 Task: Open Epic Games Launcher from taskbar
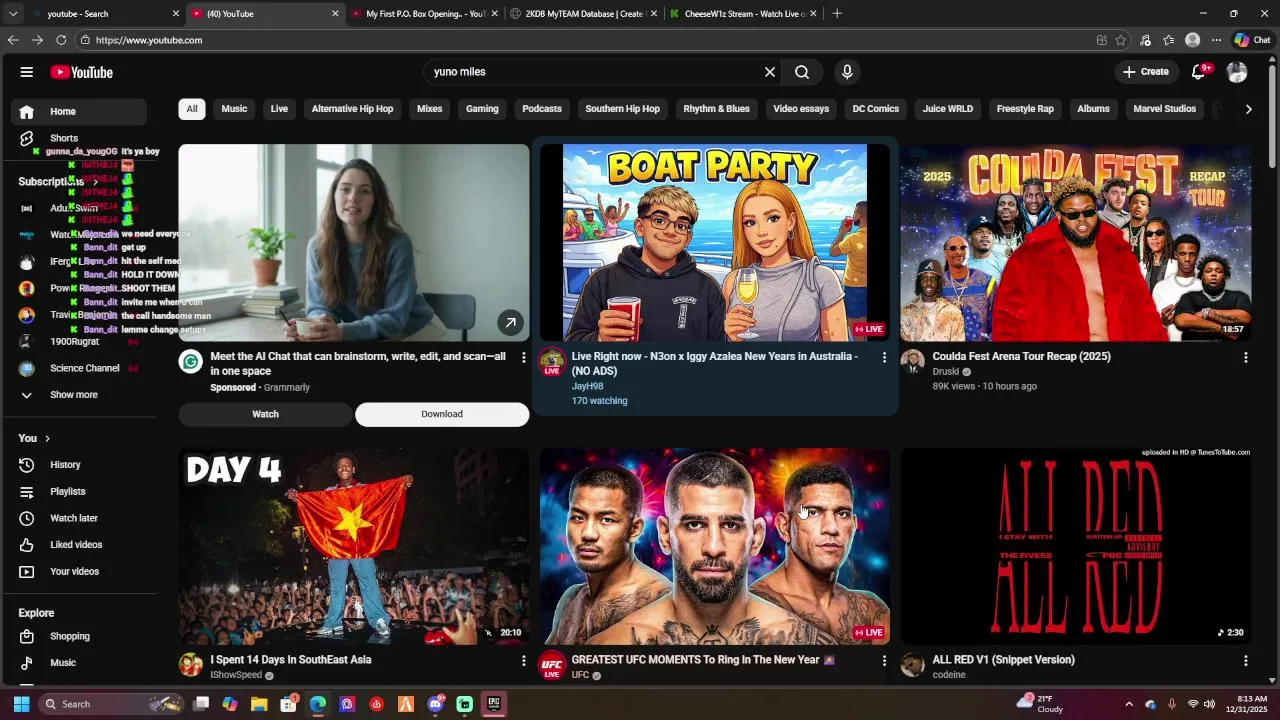494,704
